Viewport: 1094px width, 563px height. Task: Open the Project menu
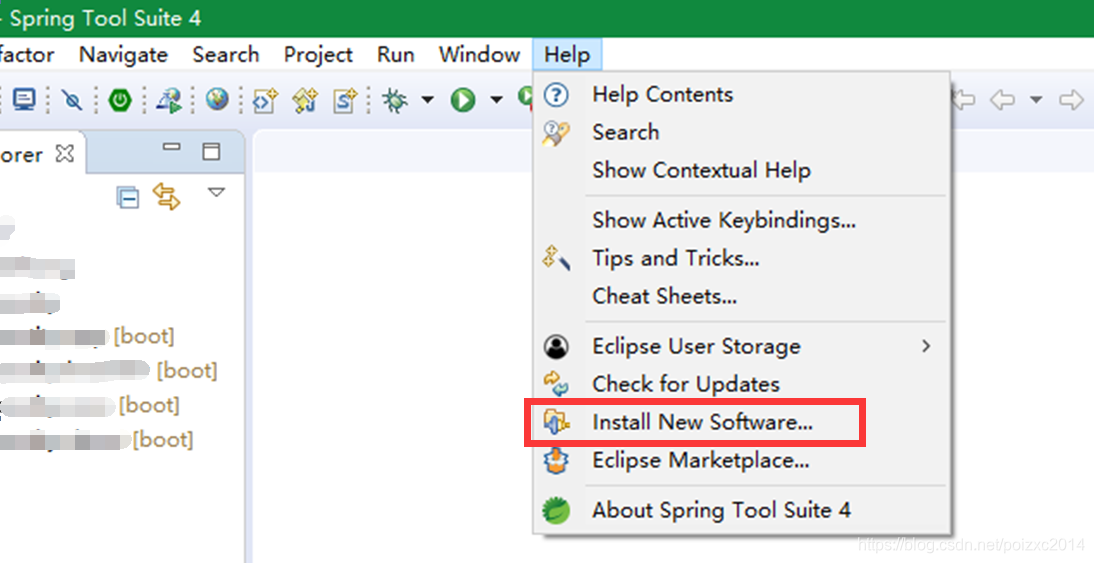pos(318,54)
